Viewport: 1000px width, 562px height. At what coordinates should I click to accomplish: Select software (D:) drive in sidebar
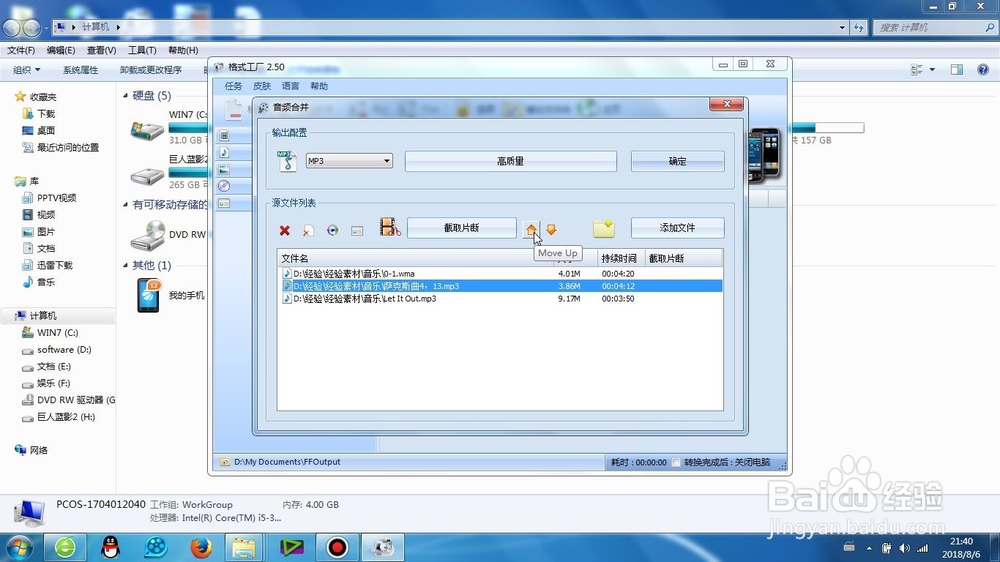pos(64,350)
